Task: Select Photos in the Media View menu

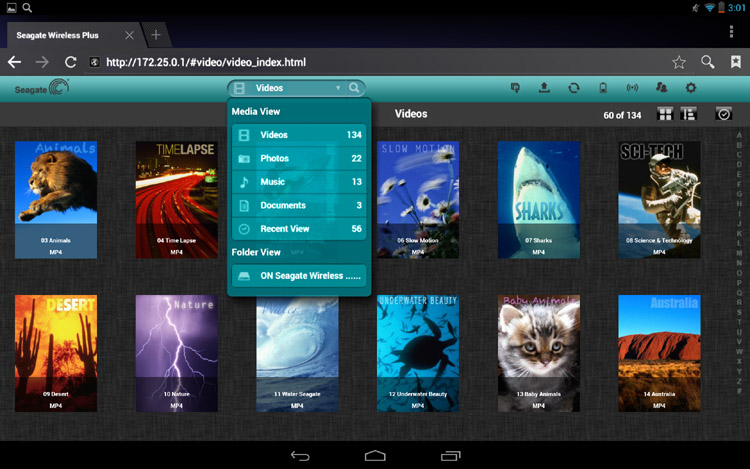Action: coord(298,158)
